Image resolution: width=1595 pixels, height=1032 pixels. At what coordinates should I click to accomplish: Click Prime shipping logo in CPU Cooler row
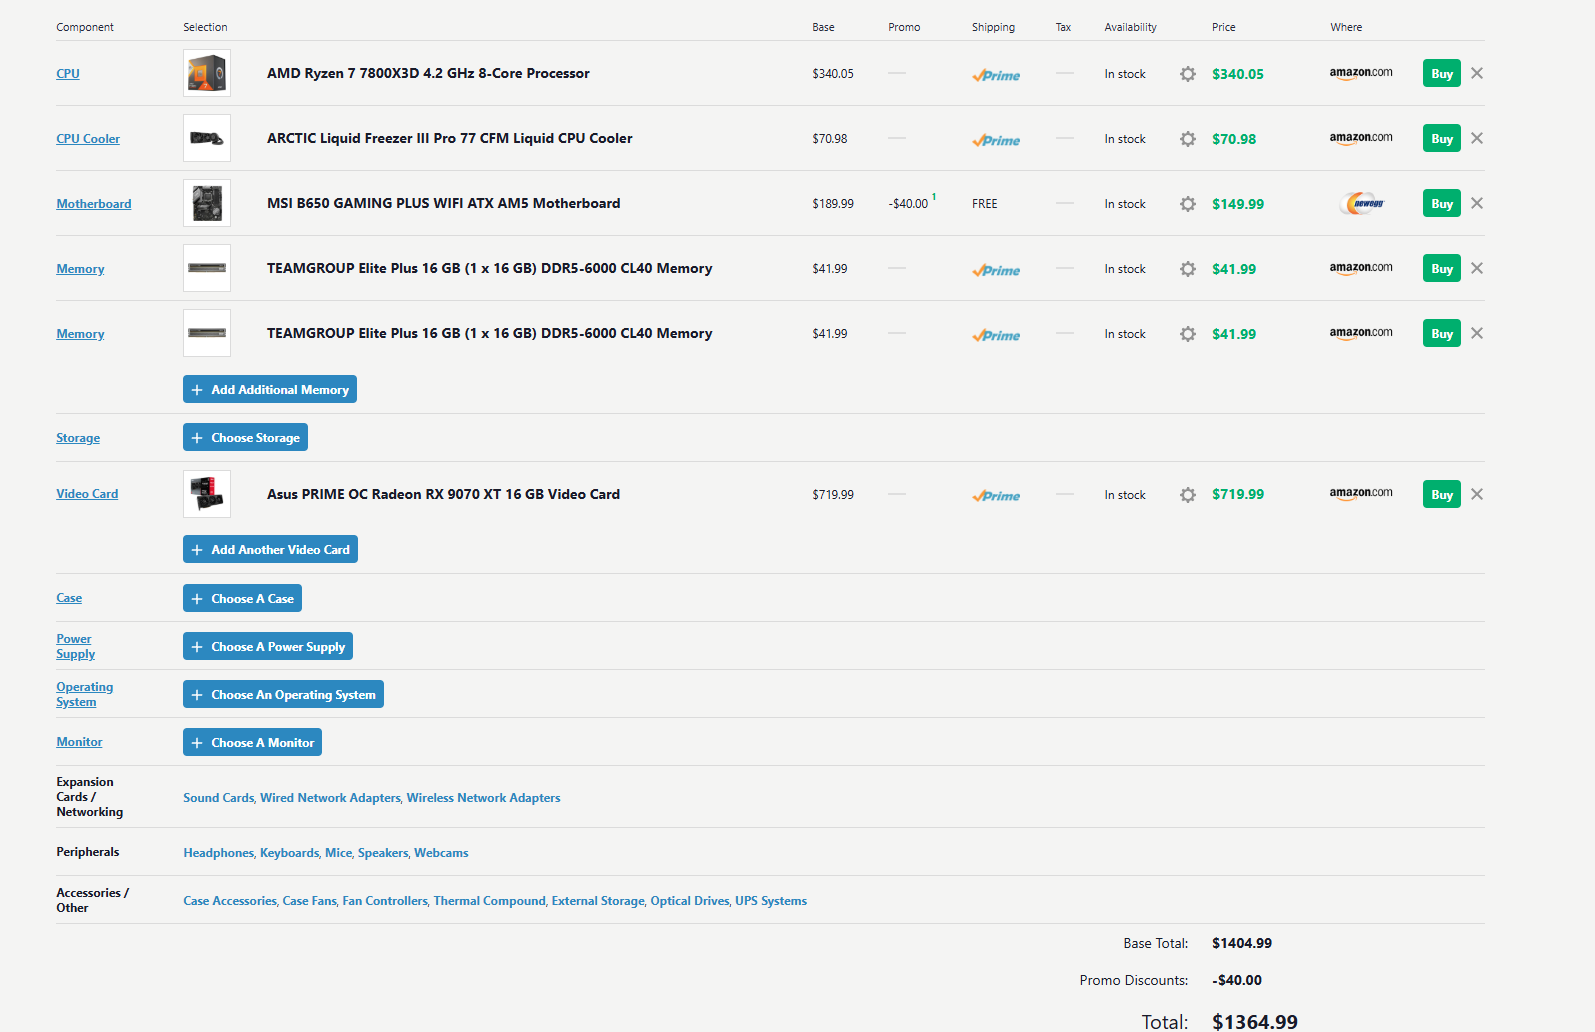click(996, 140)
